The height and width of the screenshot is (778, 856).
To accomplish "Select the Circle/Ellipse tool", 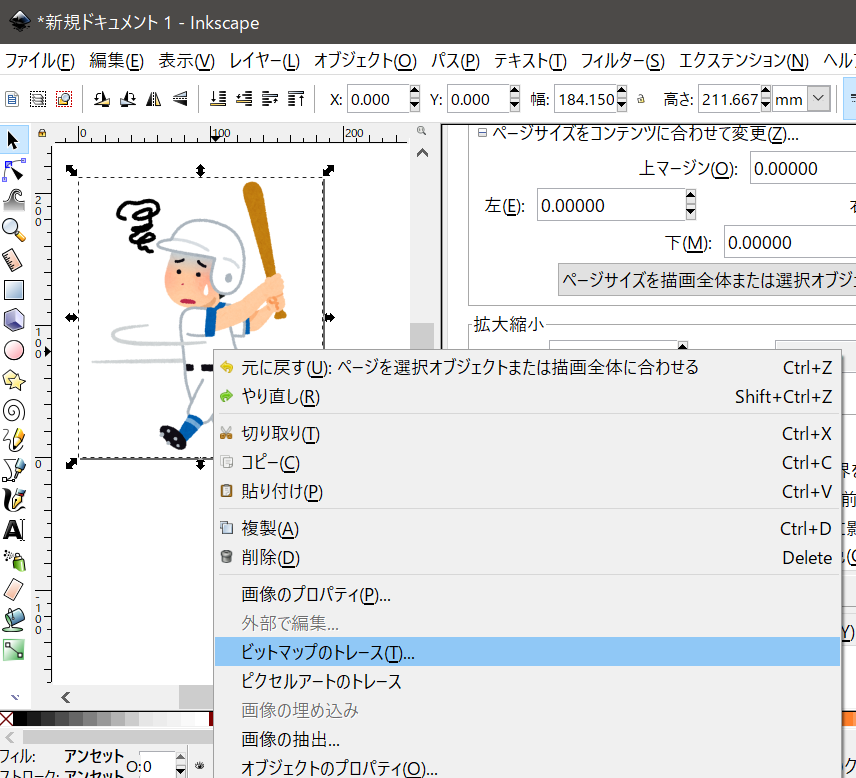I will (13, 351).
